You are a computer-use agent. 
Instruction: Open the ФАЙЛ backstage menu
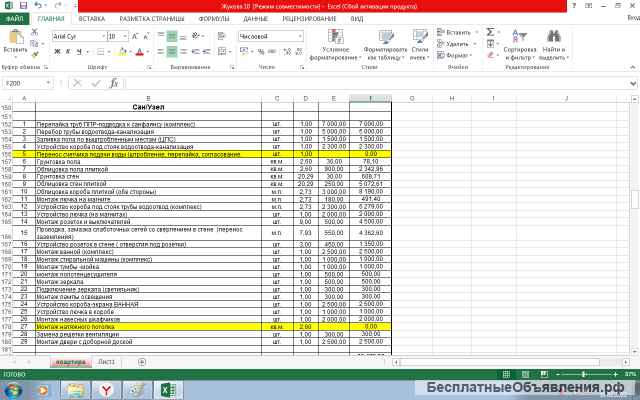(15, 19)
